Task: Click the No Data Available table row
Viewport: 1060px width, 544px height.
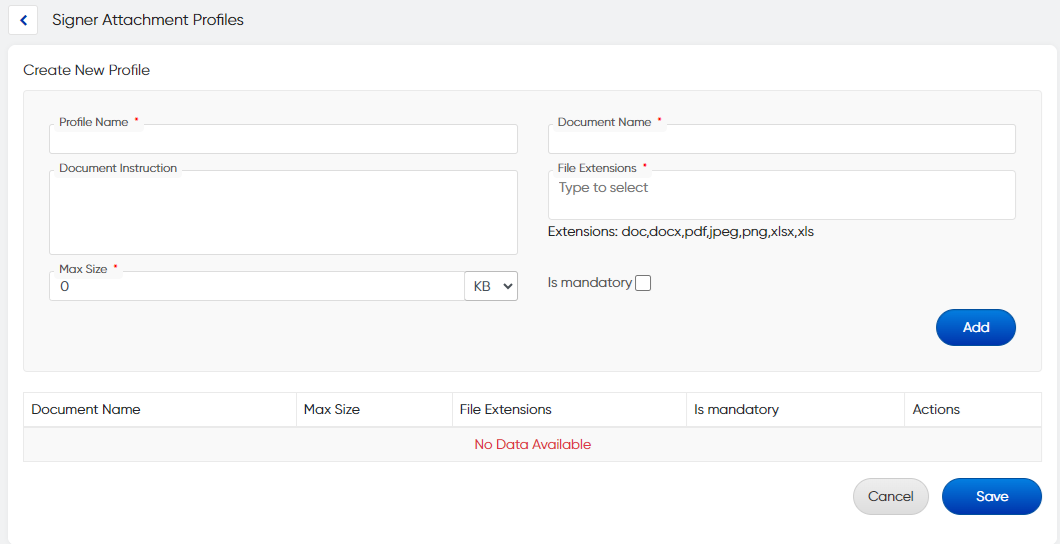Action: 532,444
